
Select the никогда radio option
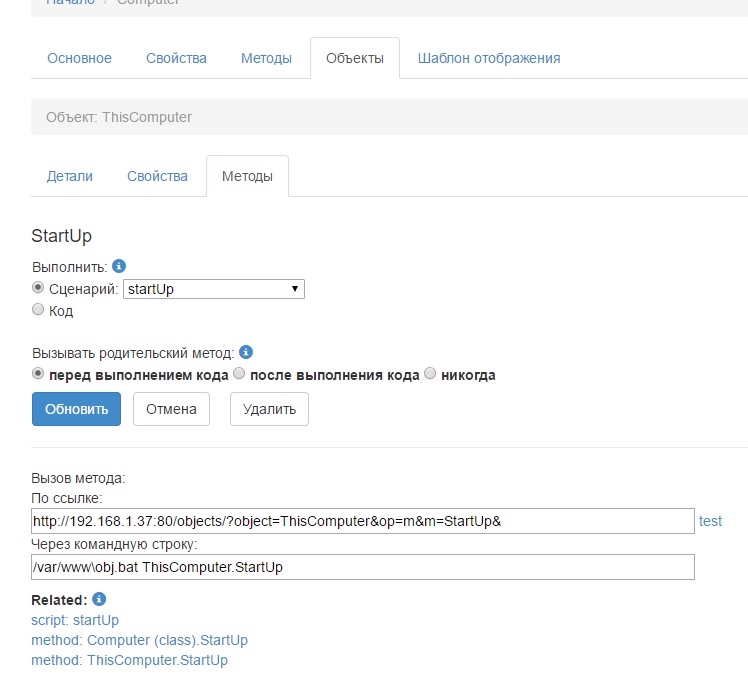[x=430, y=374]
